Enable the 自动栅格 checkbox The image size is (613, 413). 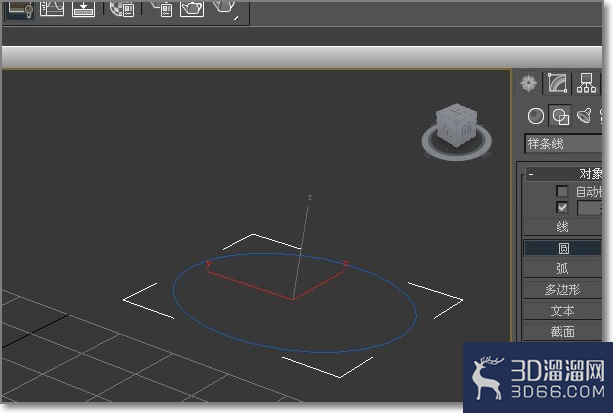coord(562,191)
